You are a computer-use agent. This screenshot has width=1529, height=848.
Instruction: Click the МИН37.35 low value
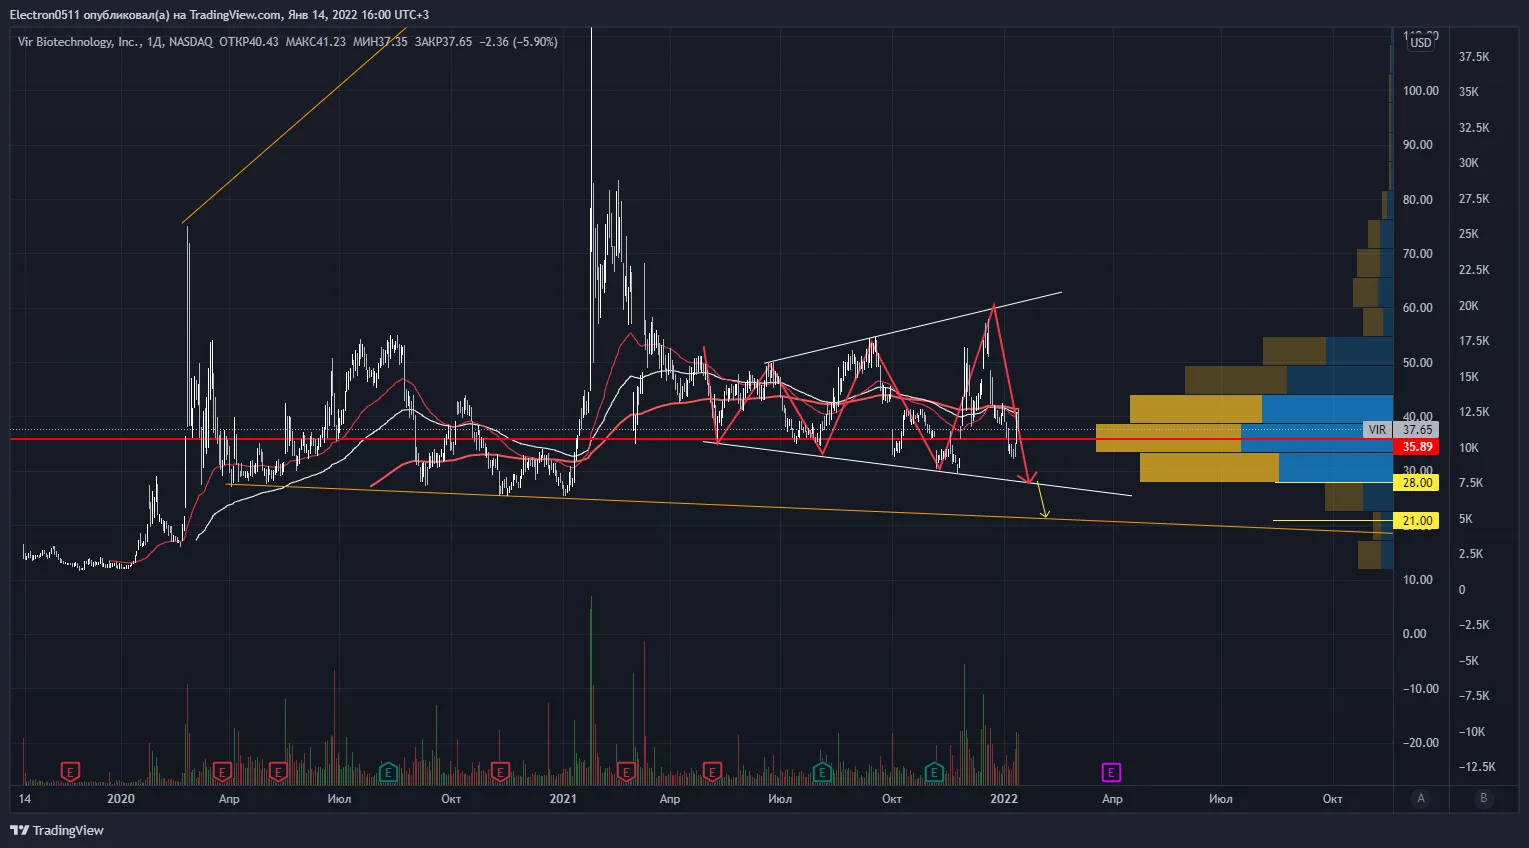pos(380,42)
